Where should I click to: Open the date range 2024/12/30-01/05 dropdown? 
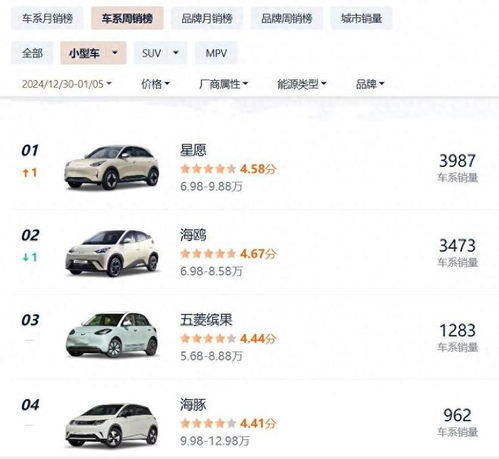tap(67, 84)
